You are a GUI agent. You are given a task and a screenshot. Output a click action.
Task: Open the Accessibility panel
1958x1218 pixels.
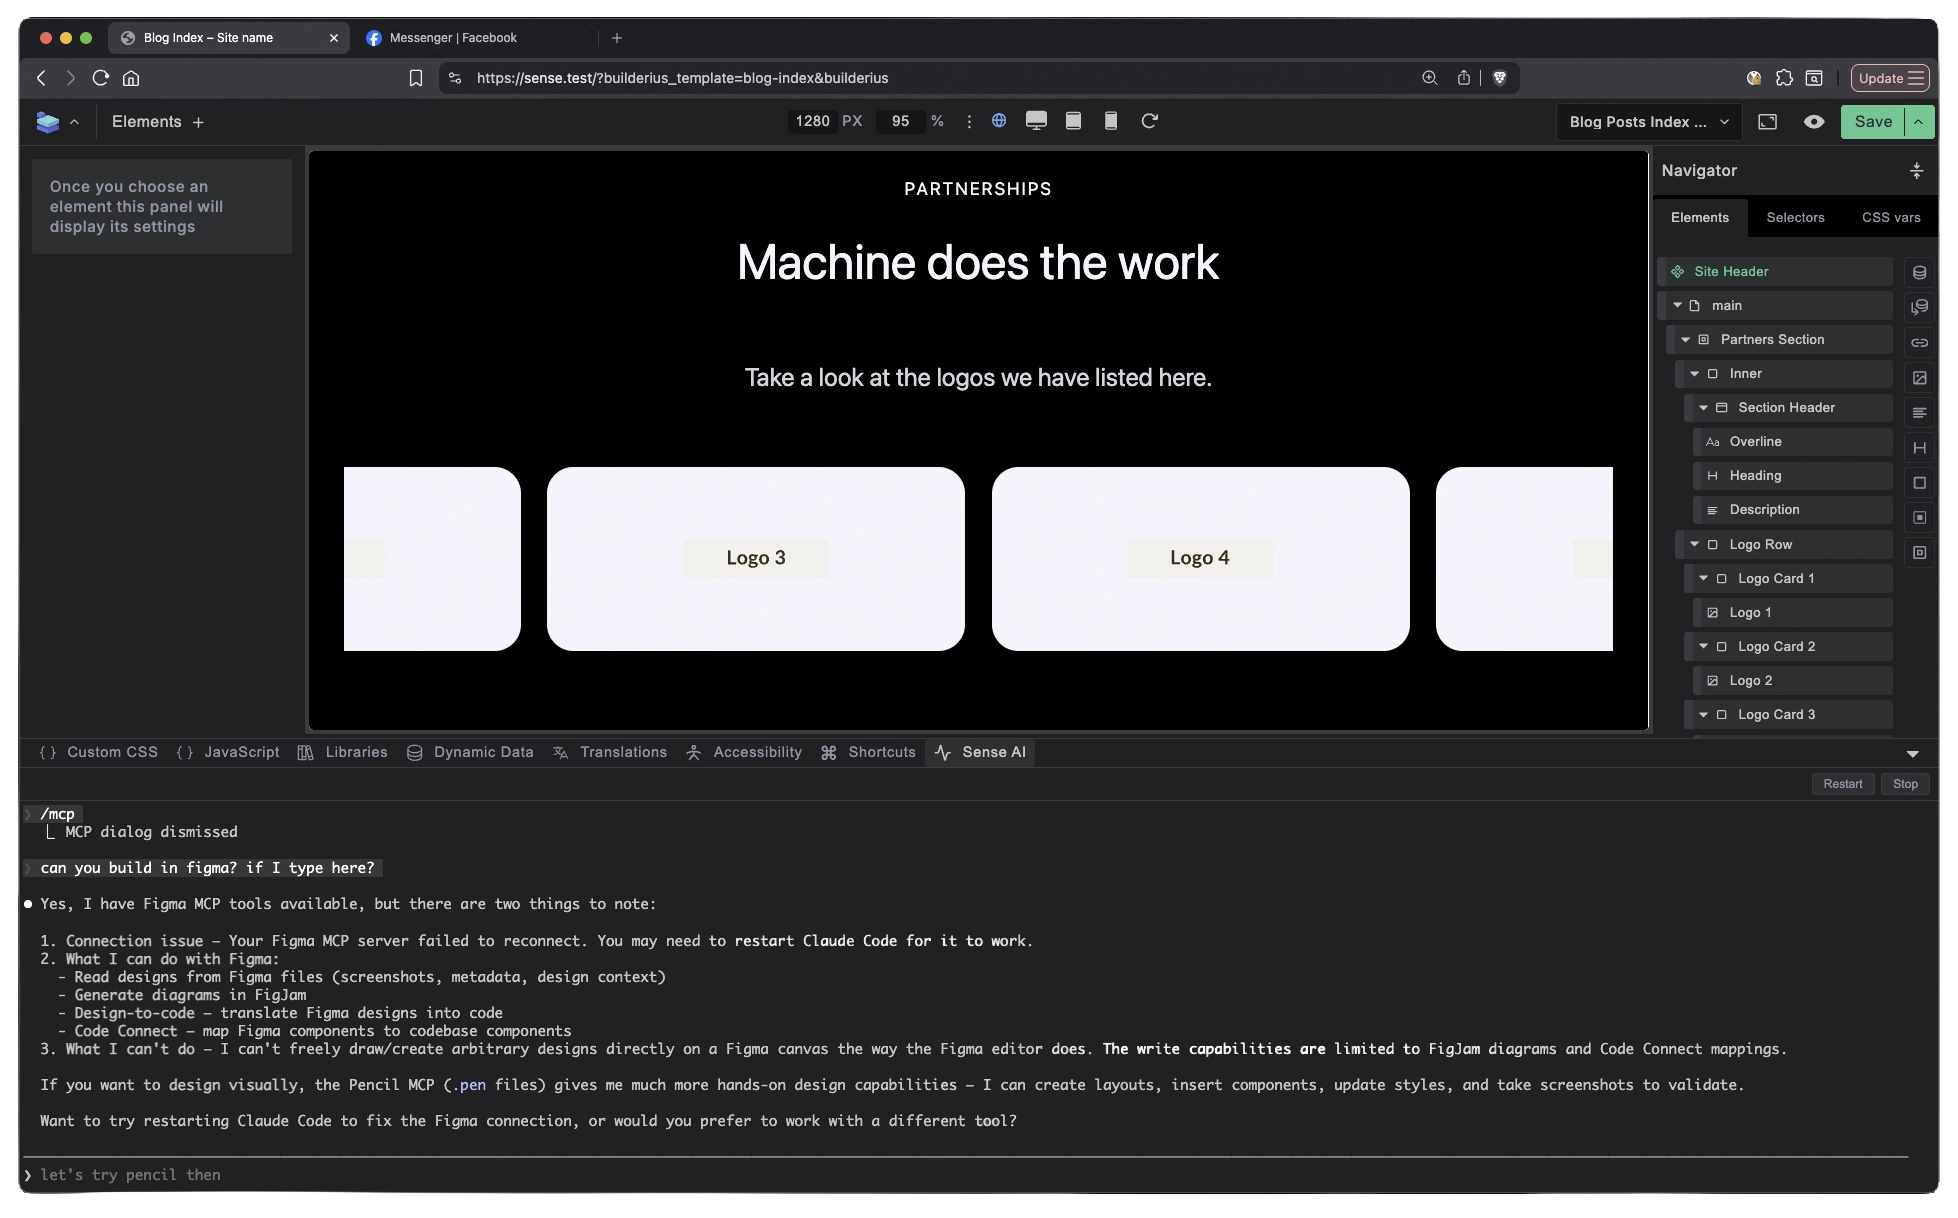tap(756, 752)
